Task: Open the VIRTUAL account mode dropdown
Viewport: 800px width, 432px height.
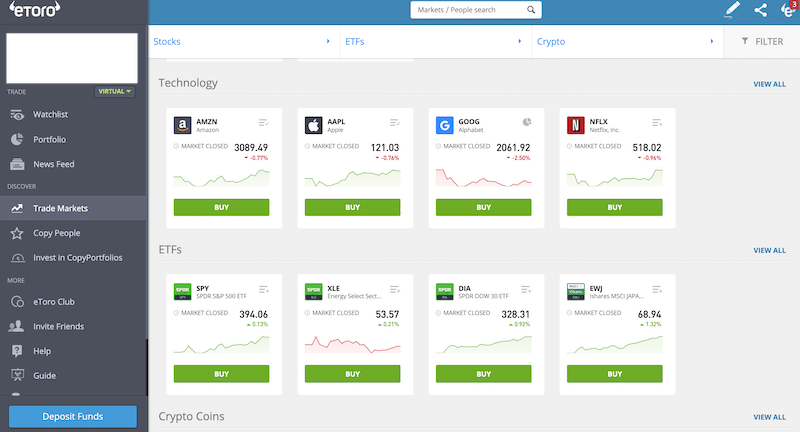Action: pyautogui.click(x=115, y=91)
